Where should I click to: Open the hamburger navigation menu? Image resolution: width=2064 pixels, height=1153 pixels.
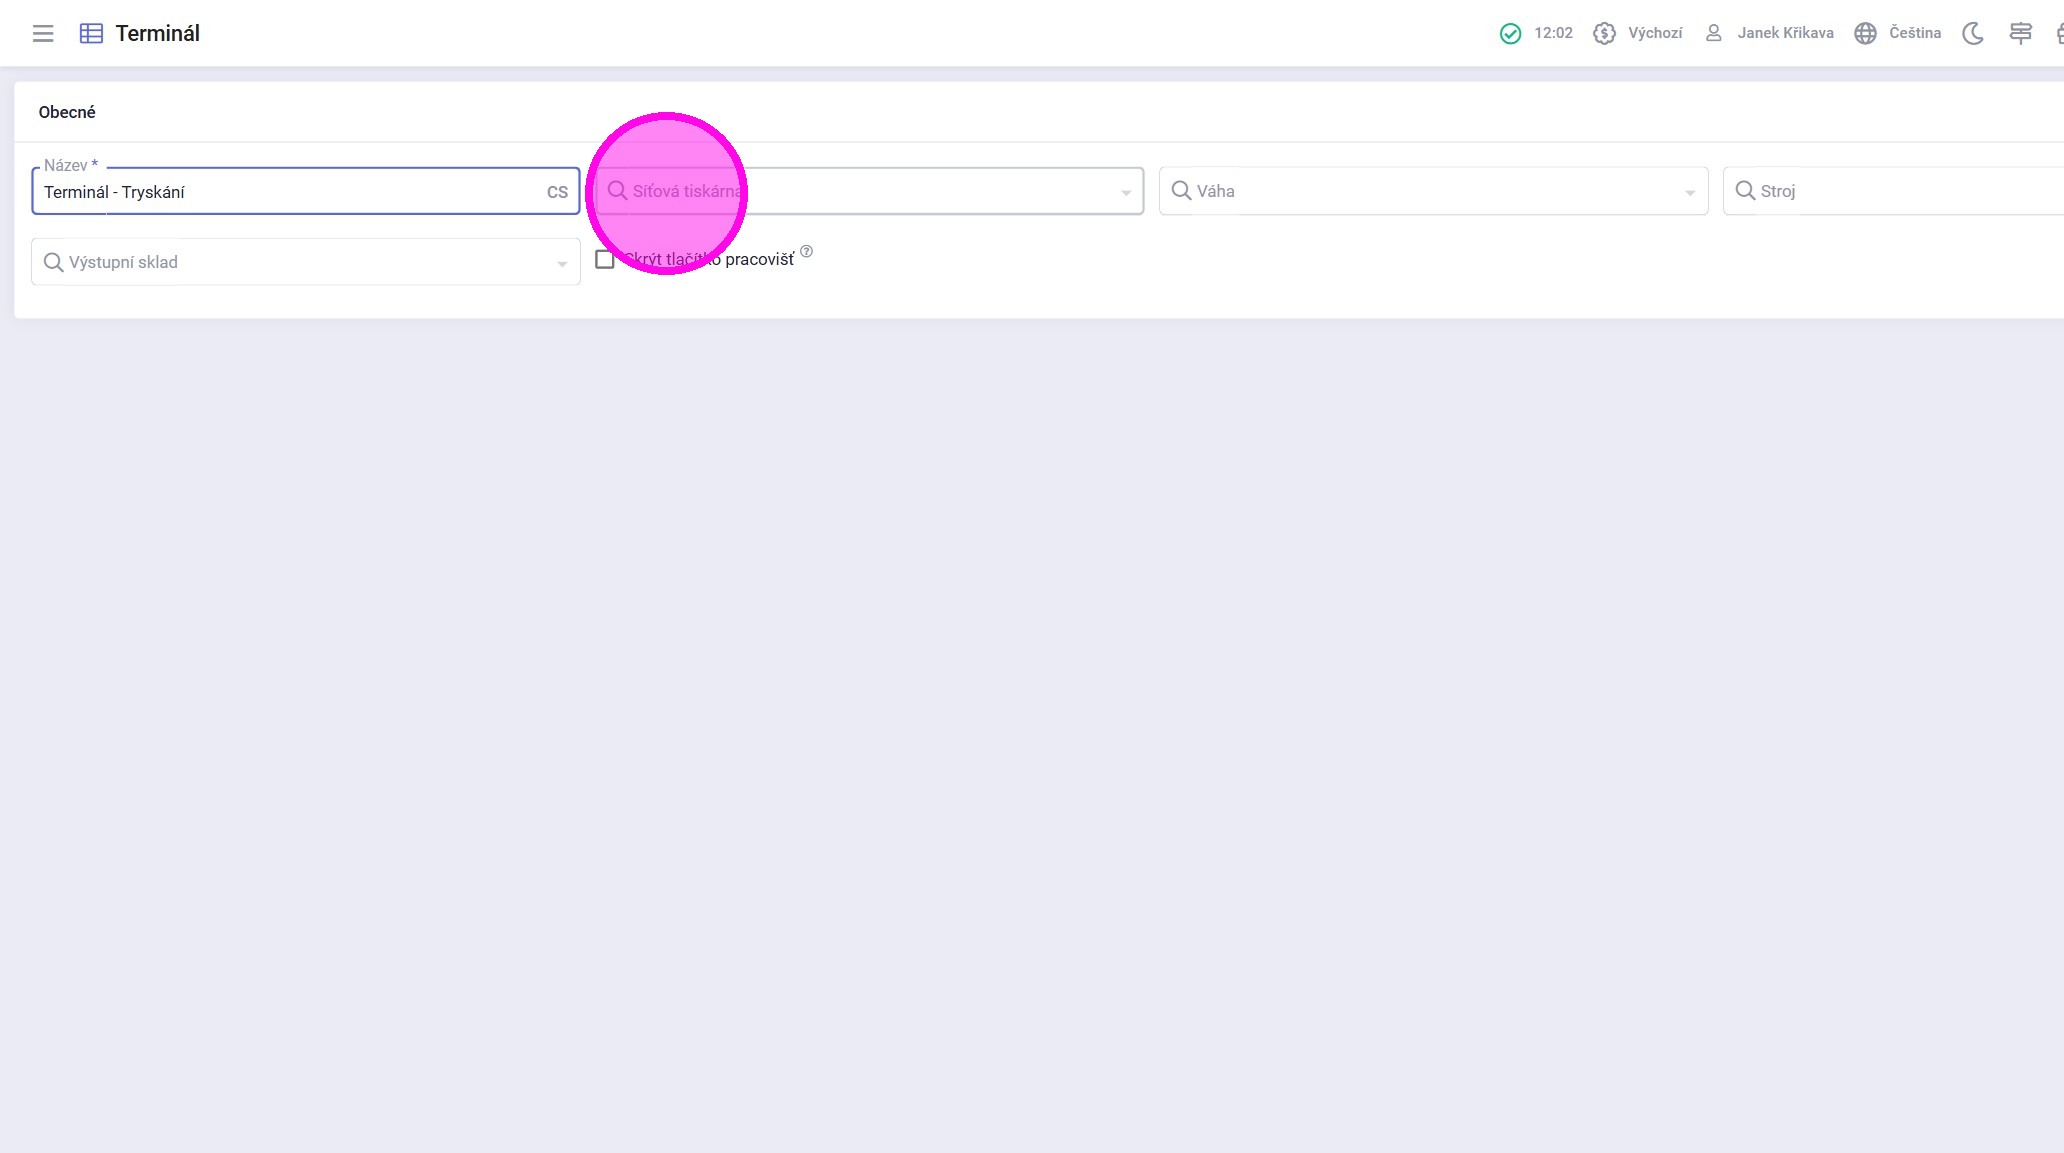click(43, 33)
